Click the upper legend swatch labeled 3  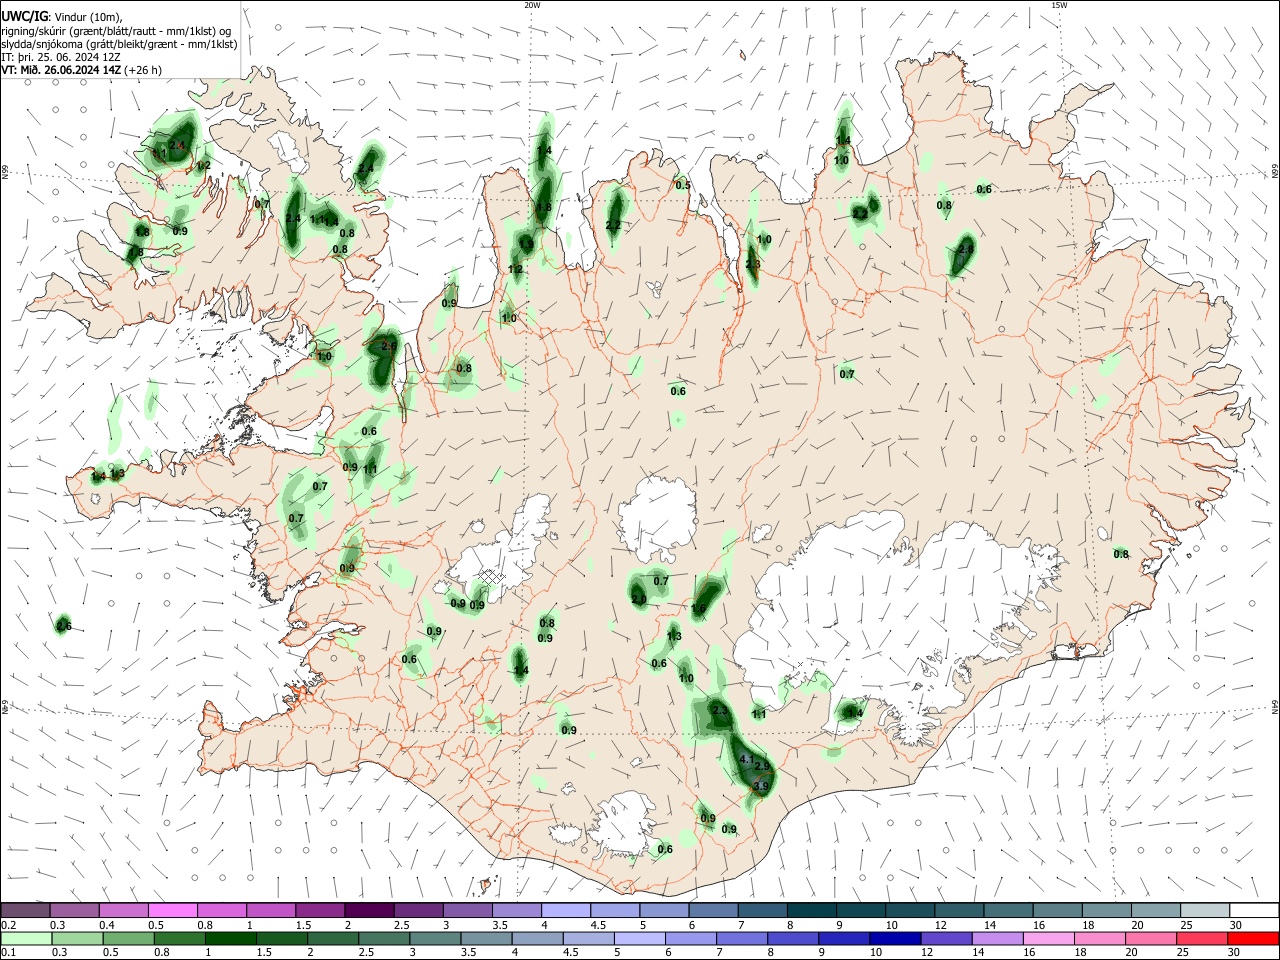tap(468, 910)
